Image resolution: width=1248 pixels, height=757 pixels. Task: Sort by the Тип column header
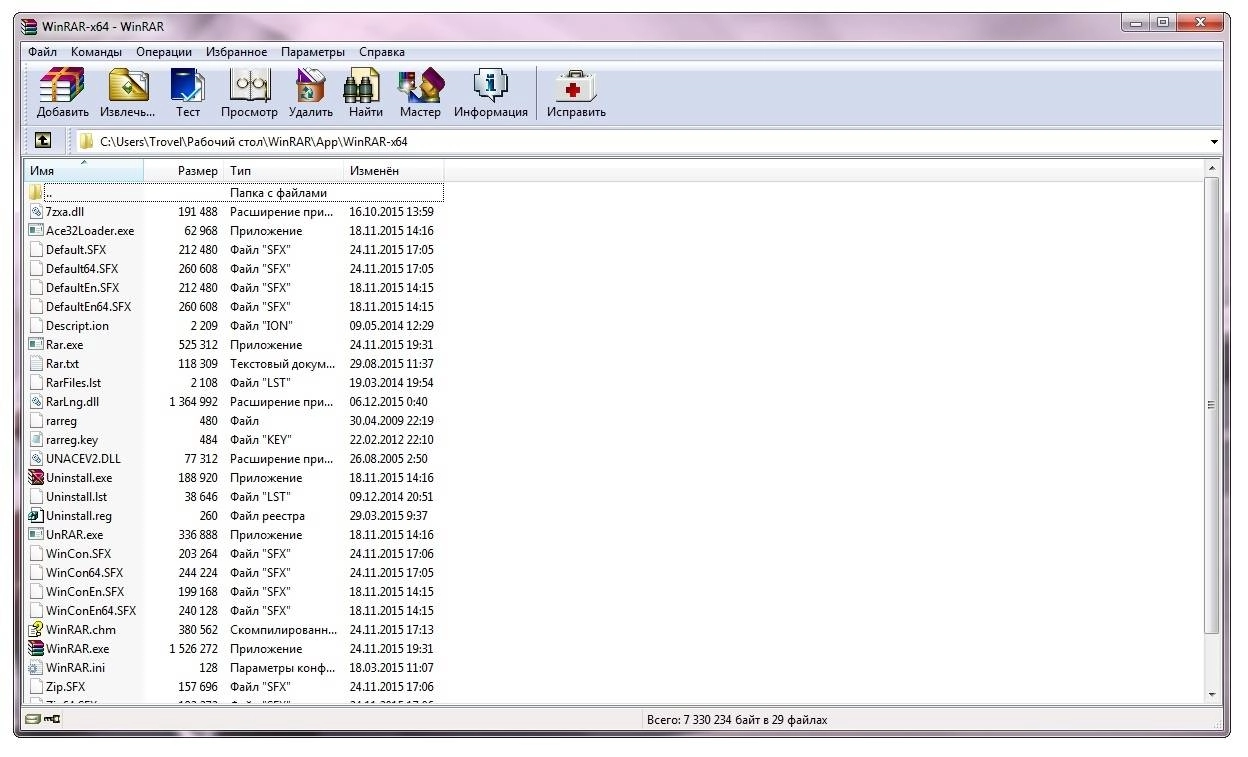click(284, 171)
